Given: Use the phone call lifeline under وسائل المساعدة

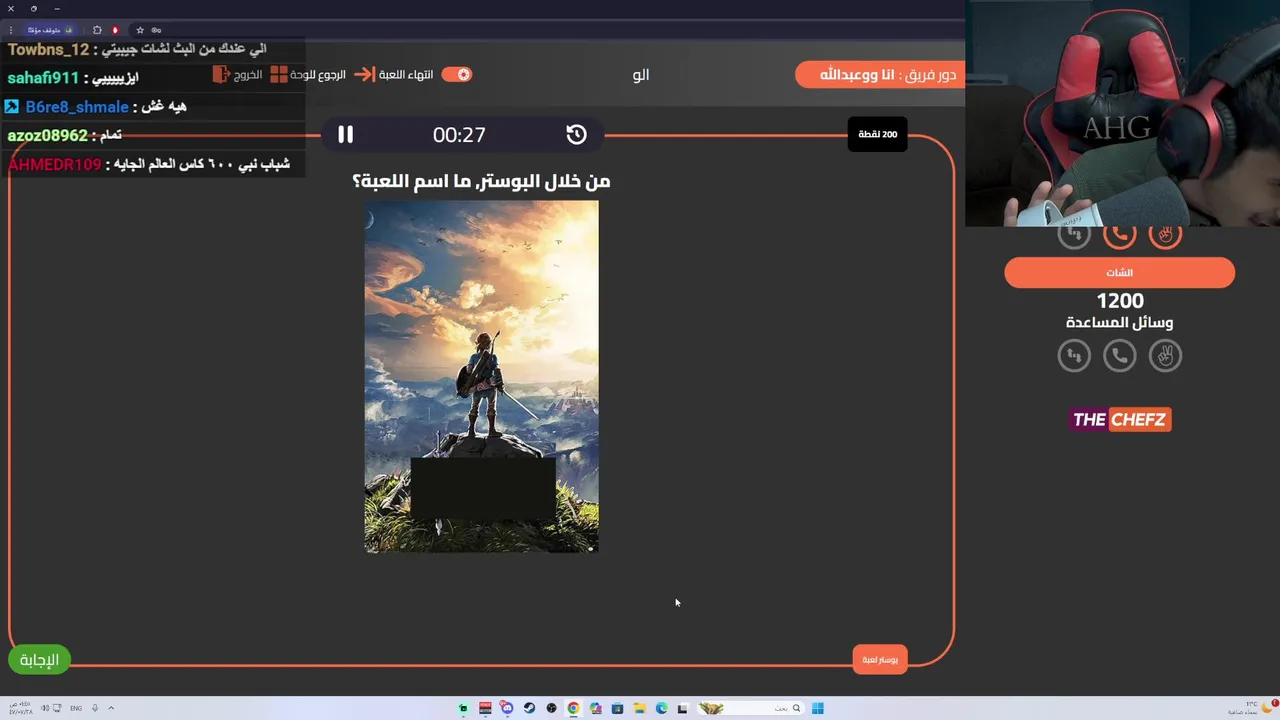Looking at the screenshot, I should pyautogui.click(x=1119, y=355).
